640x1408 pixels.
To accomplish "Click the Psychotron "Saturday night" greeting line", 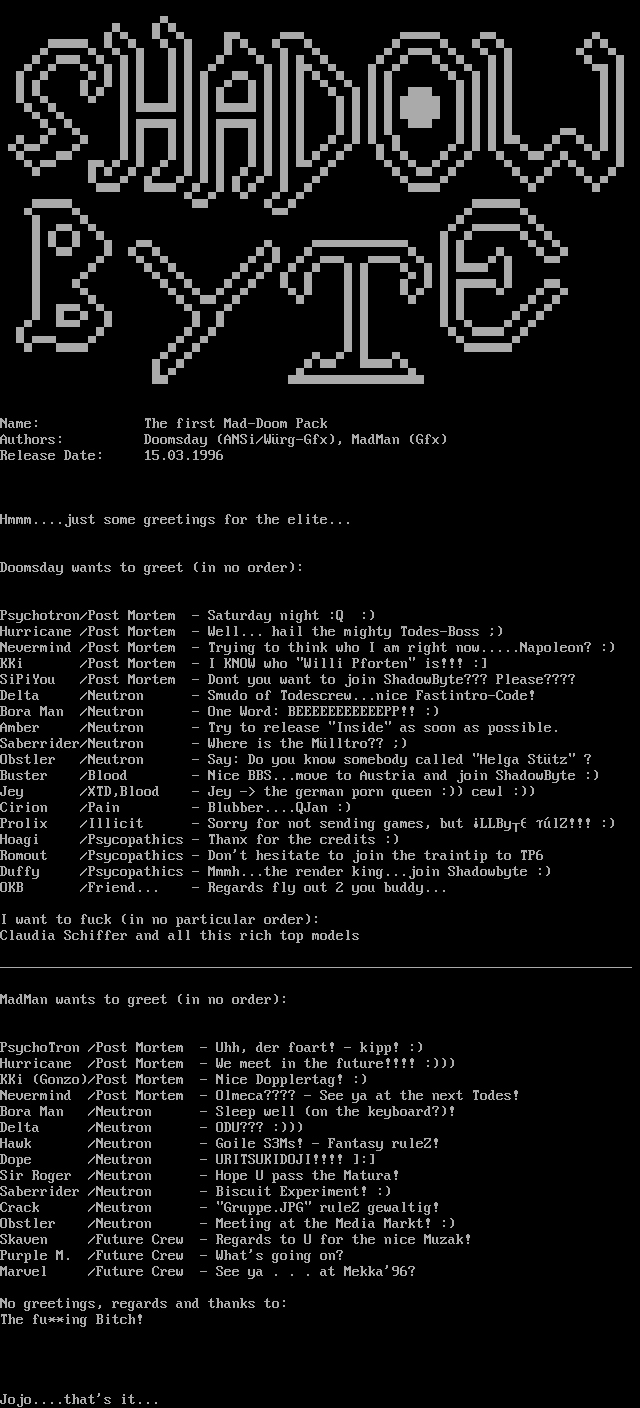I will click(x=188, y=616).
